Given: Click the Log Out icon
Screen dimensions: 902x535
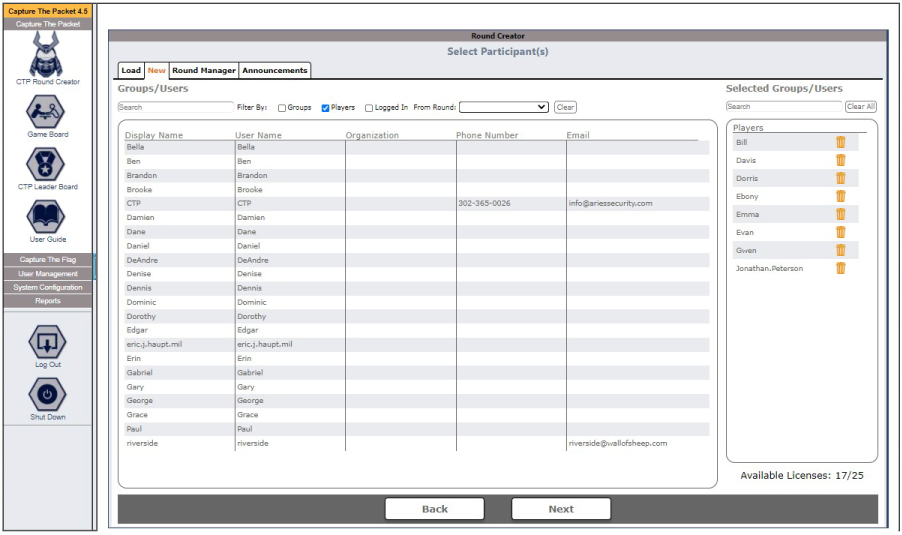Looking at the screenshot, I should pyautogui.click(x=47, y=342).
